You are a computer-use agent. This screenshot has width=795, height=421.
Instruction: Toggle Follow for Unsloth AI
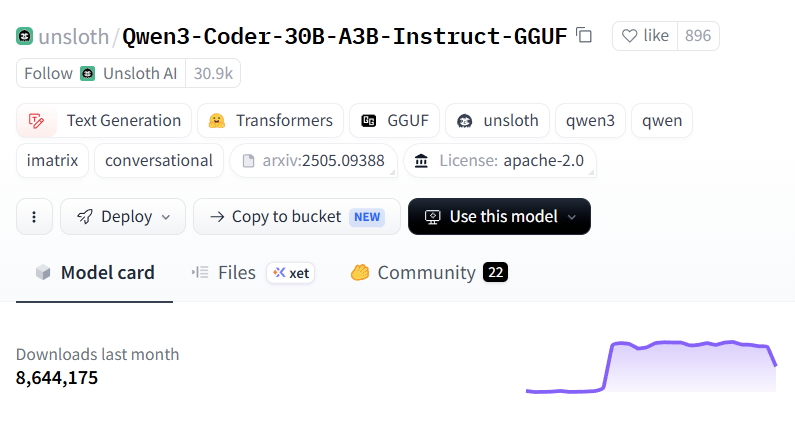tap(101, 74)
